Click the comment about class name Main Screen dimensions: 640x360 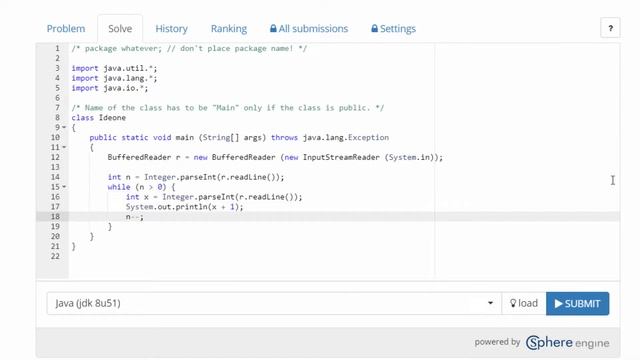(x=228, y=108)
